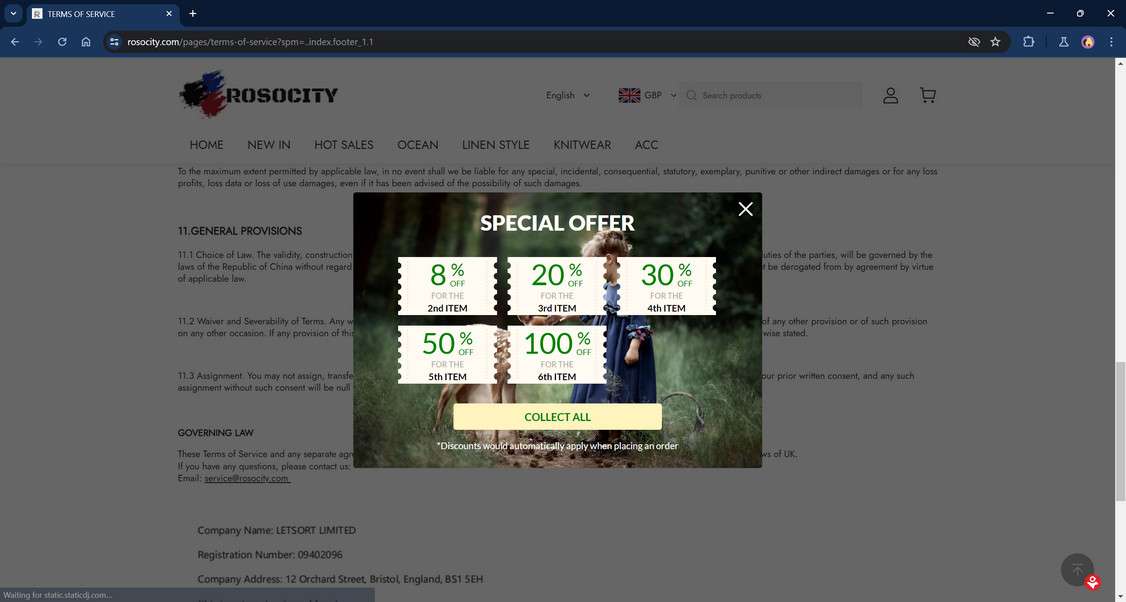Open the shopping cart
This screenshot has height=602, width=1126.
coord(927,95)
